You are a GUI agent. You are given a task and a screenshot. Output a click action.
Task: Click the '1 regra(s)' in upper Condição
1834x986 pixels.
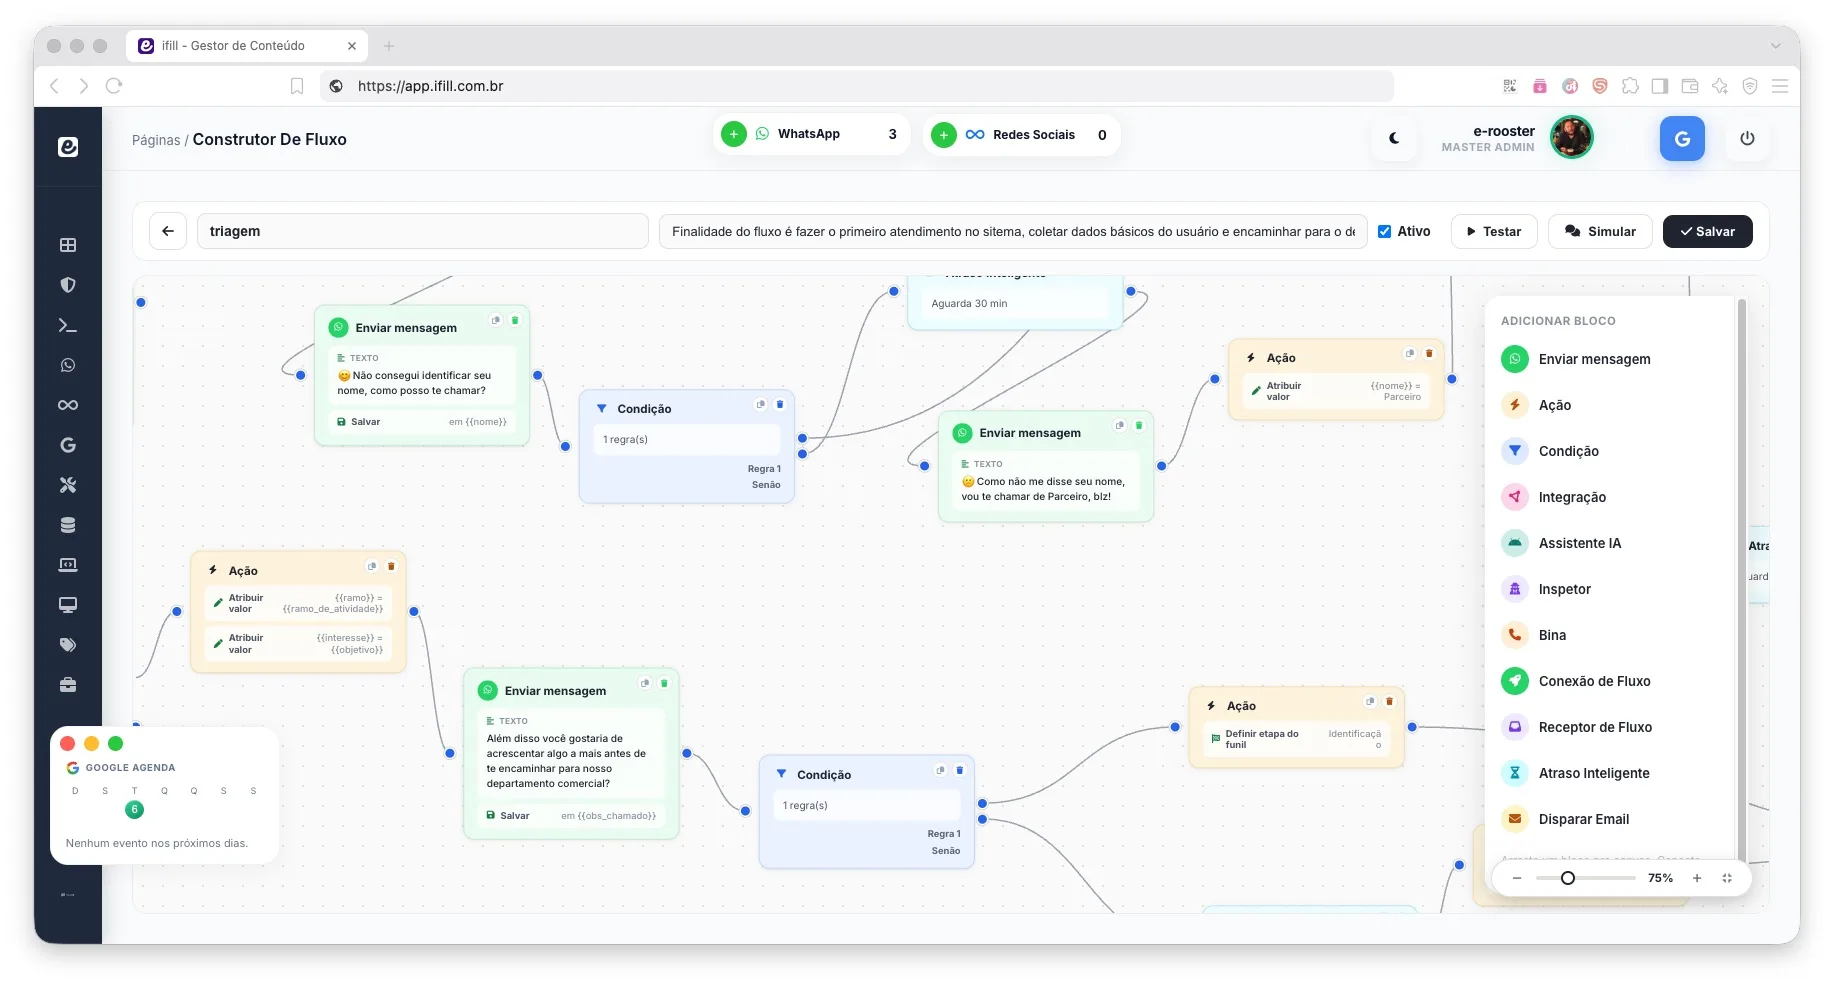pyautogui.click(x=686, y=439)
